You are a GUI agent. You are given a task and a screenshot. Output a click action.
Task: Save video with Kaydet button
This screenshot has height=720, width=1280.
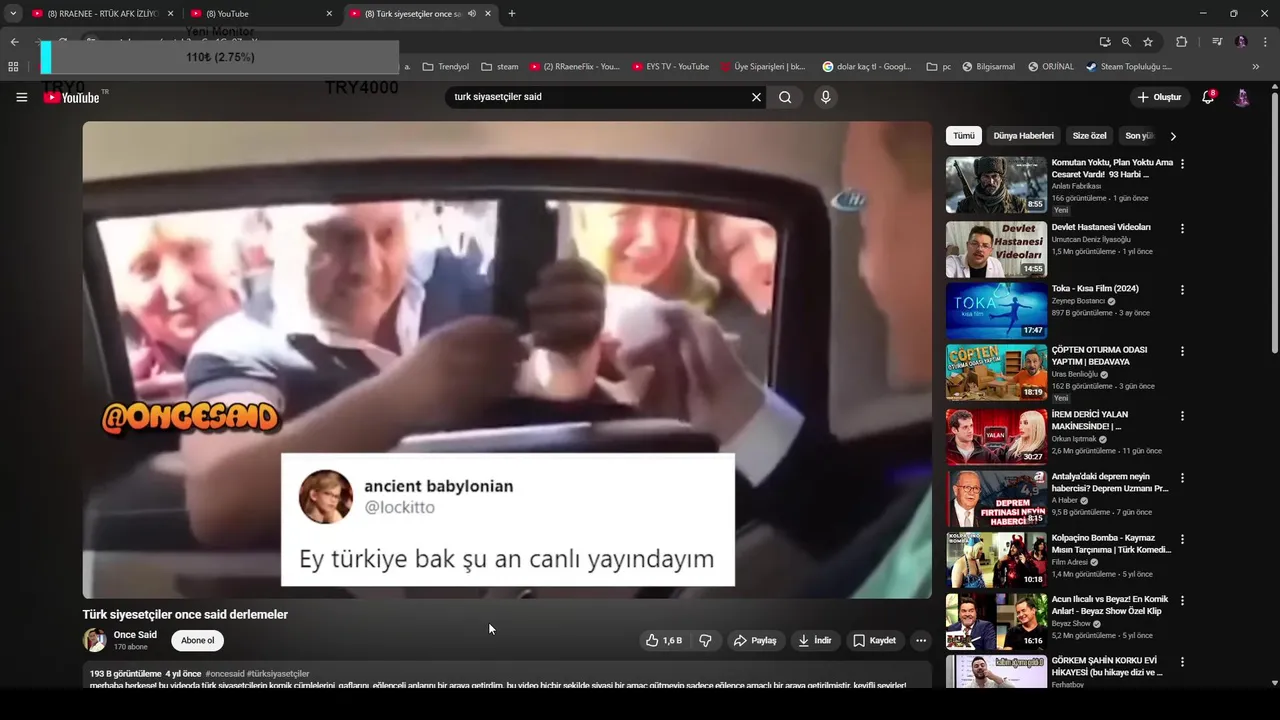click(874, 640)
